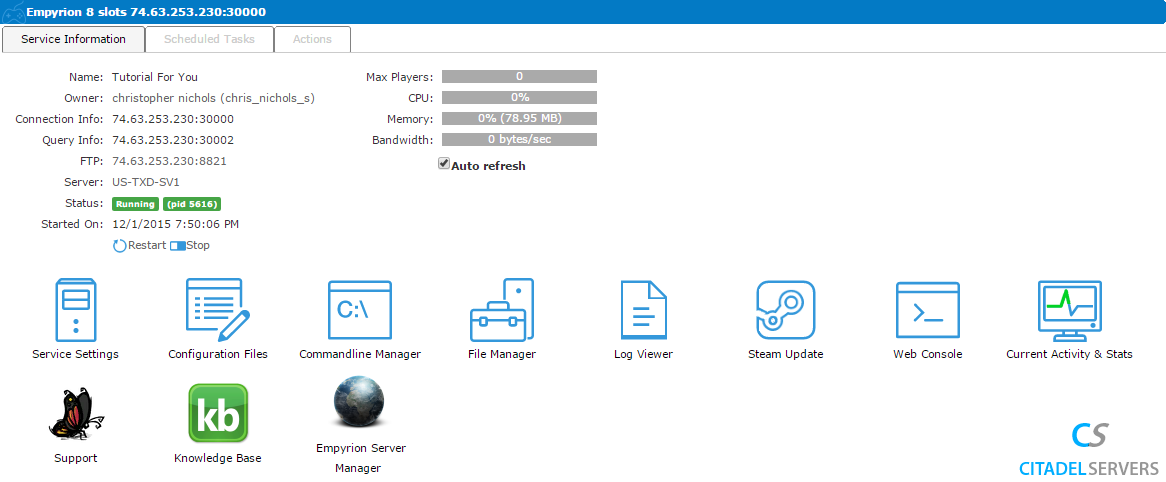This screenshot has height=482, width=1166.
Task: Click the service name Tutorial For You
Action: pos(155,77)
